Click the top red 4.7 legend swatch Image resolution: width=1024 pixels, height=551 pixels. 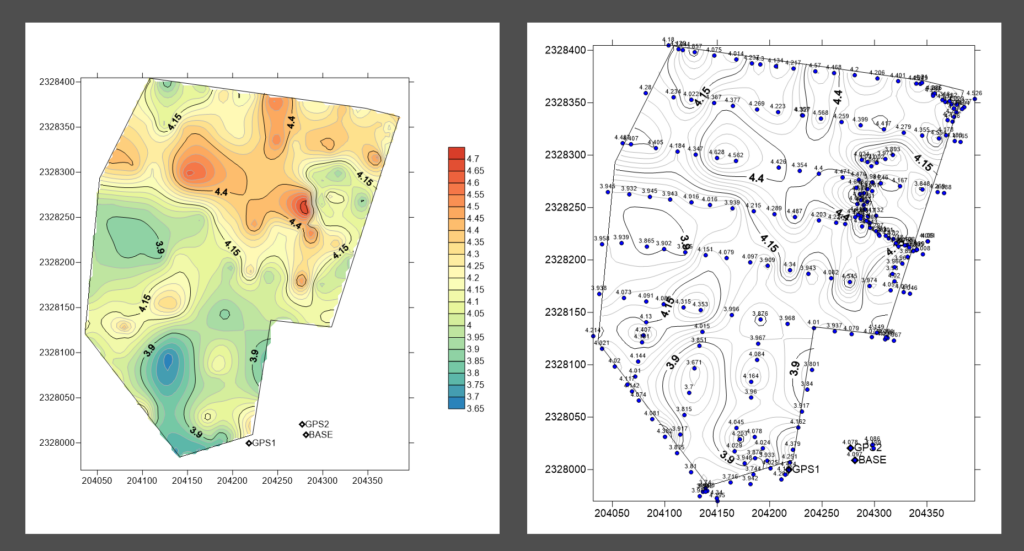coord(456,153)
